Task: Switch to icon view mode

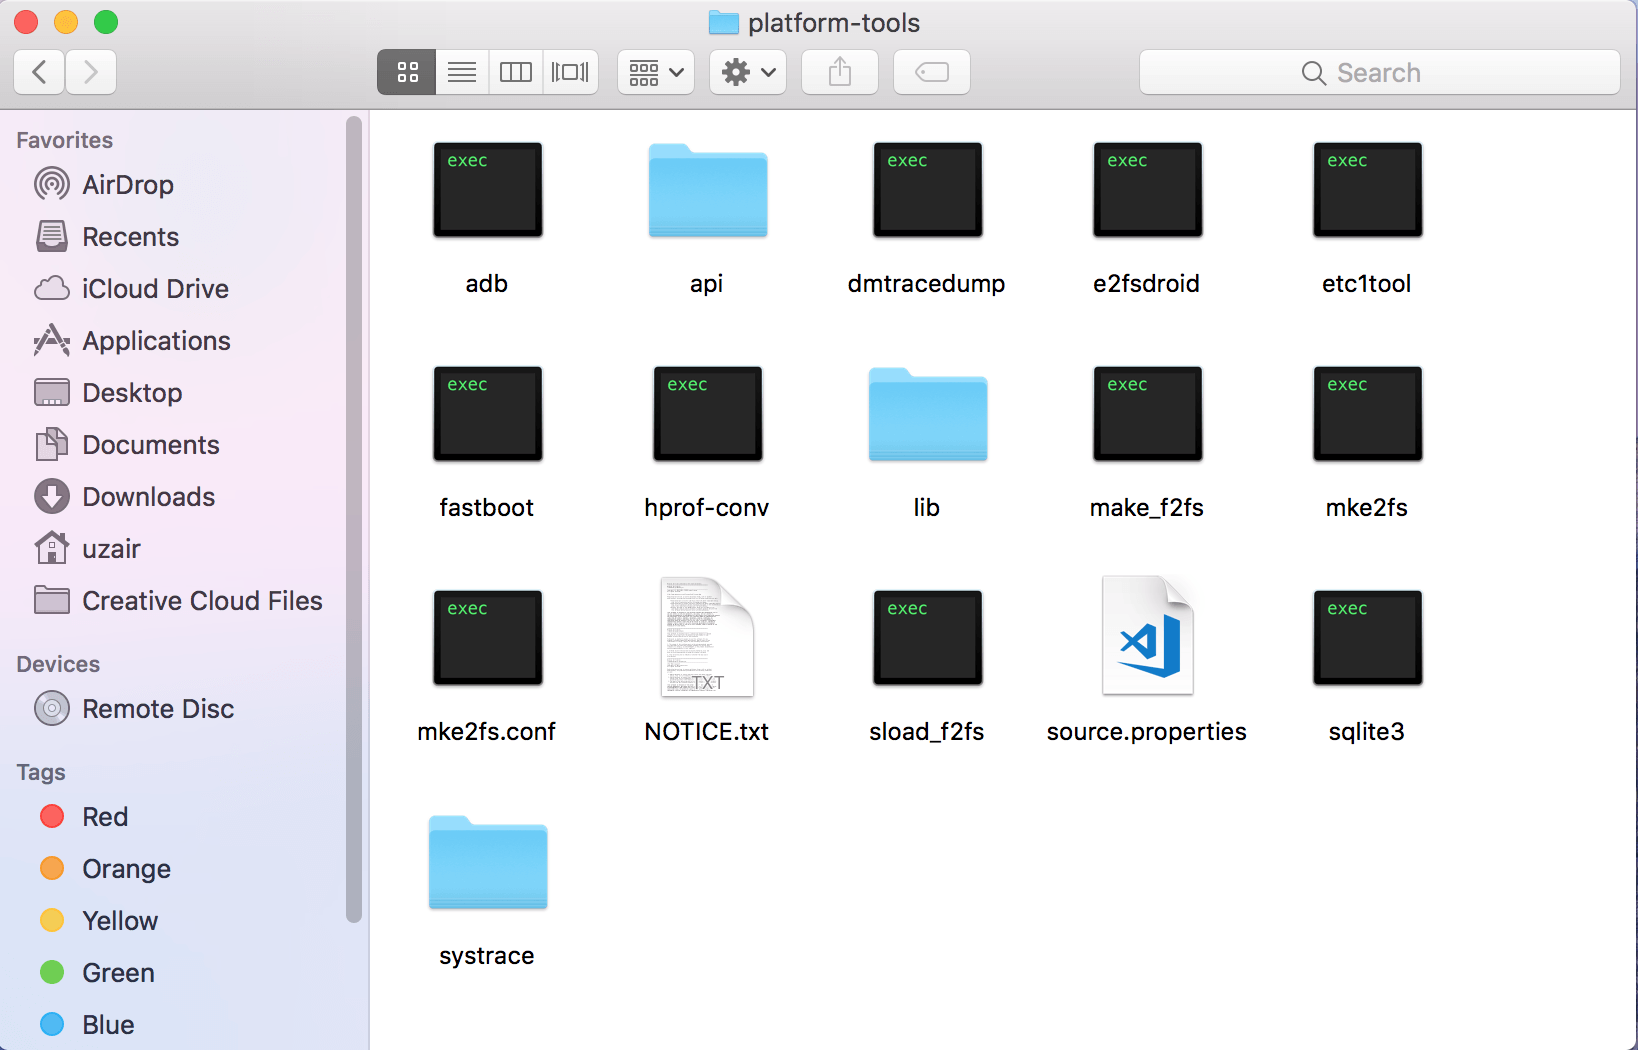Action: (407, 72)
